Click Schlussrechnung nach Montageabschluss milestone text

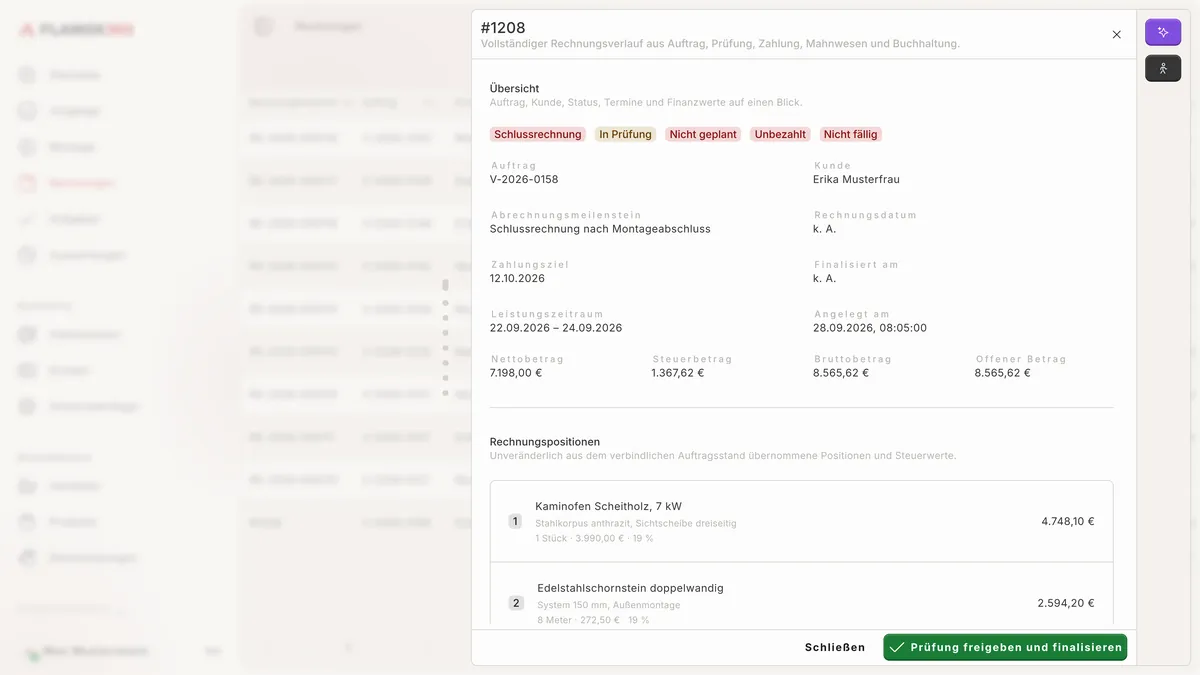pyautogui.click(x=600, y=229)
